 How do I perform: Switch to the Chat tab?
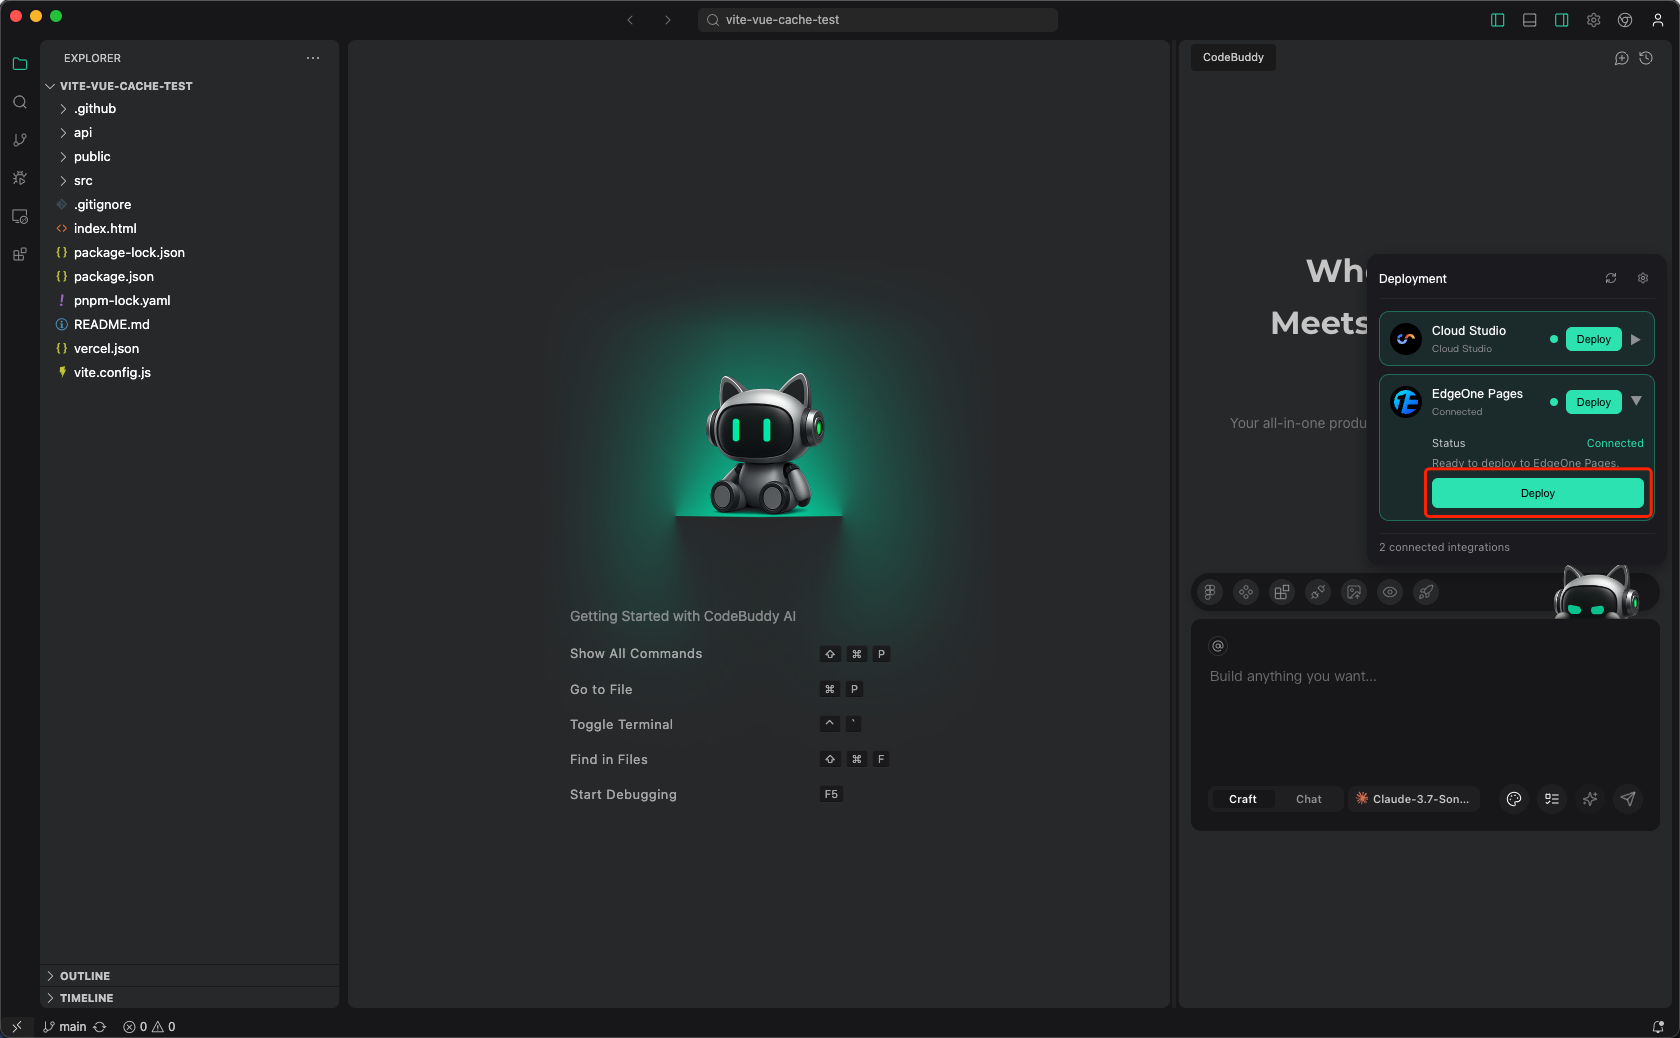[x=1308, y=799]
